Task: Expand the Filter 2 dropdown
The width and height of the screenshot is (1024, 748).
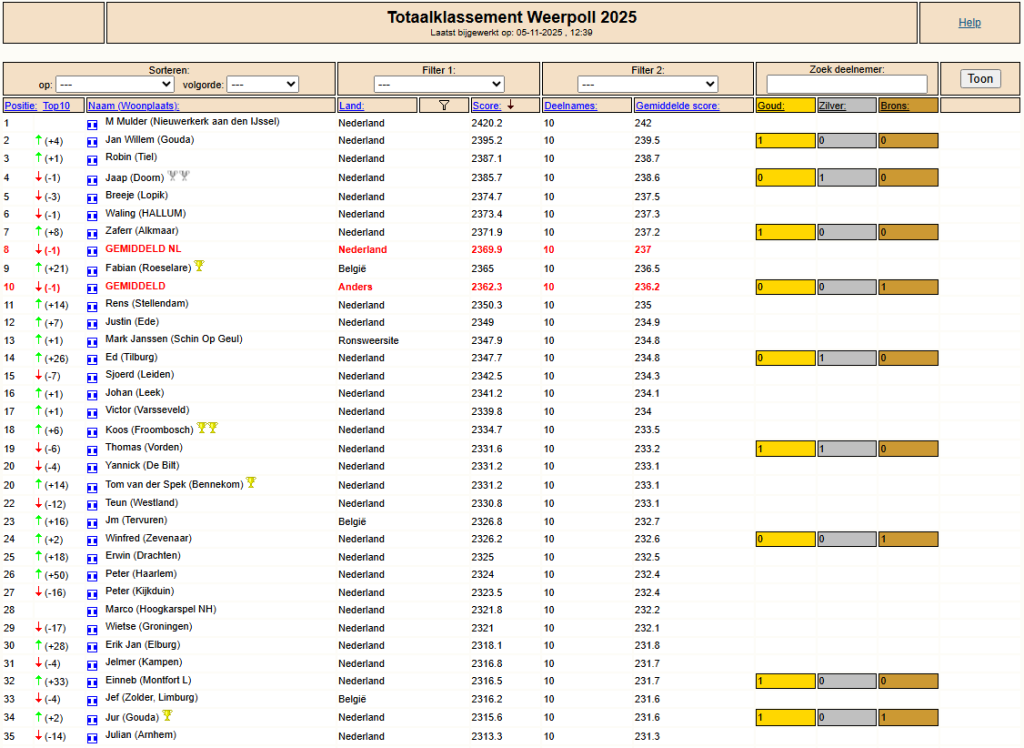Action: (647, 84)
